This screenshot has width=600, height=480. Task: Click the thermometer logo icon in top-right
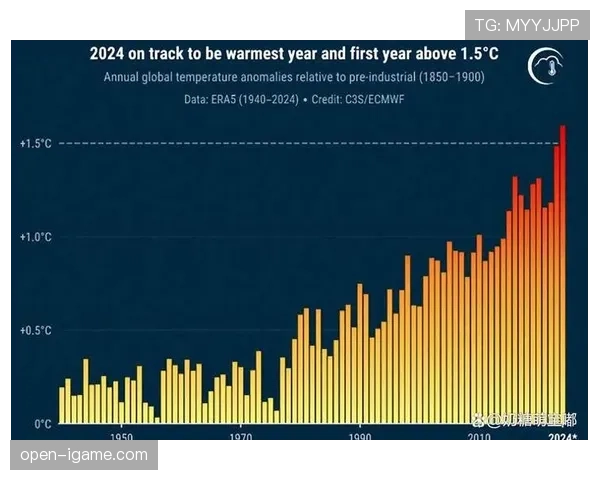546,67
